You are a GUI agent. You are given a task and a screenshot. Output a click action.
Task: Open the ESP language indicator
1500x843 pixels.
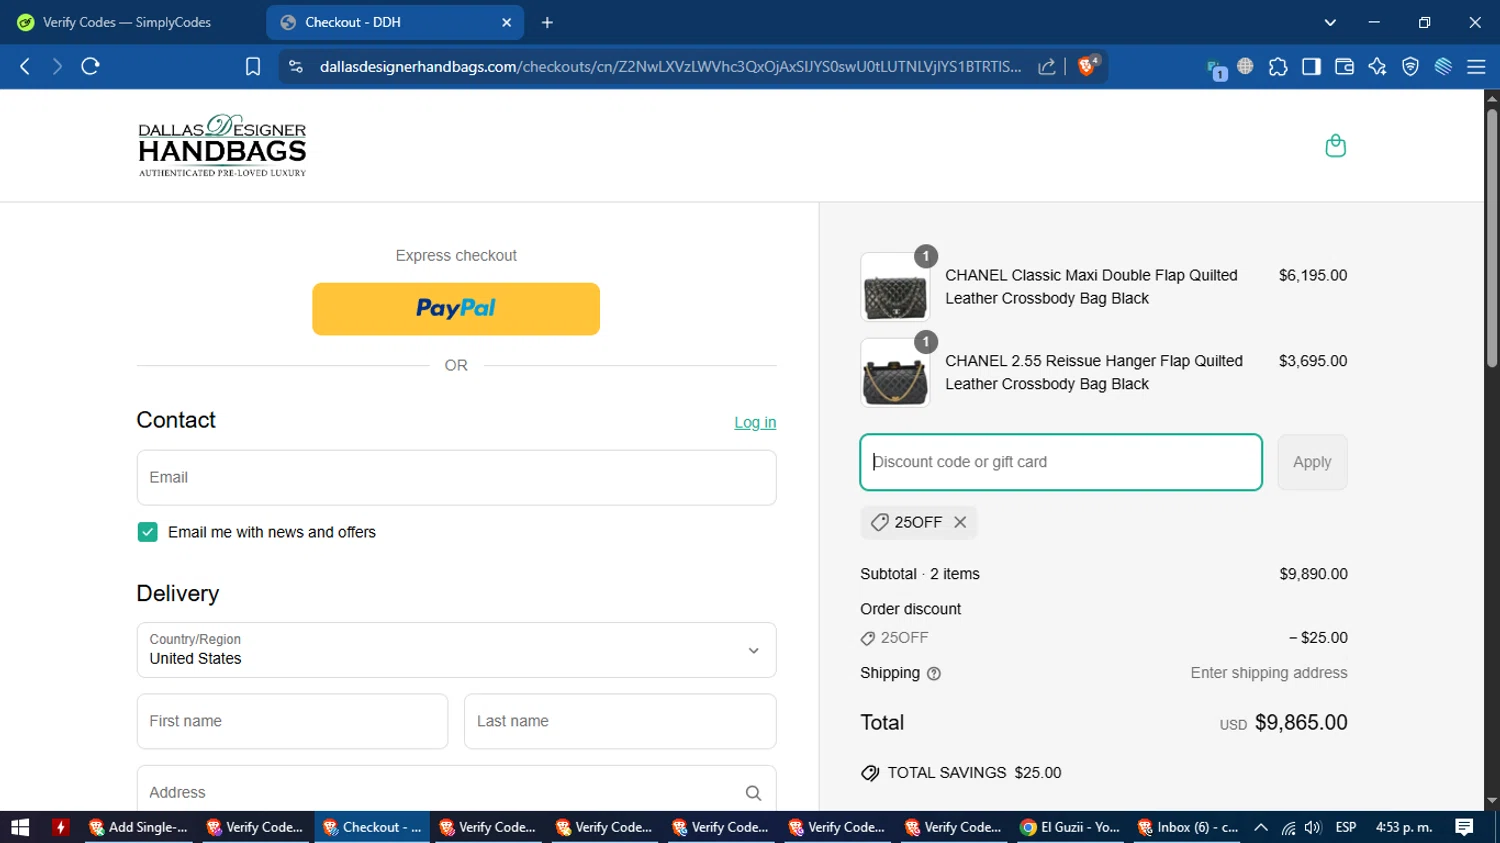[x=1346, y=827]
